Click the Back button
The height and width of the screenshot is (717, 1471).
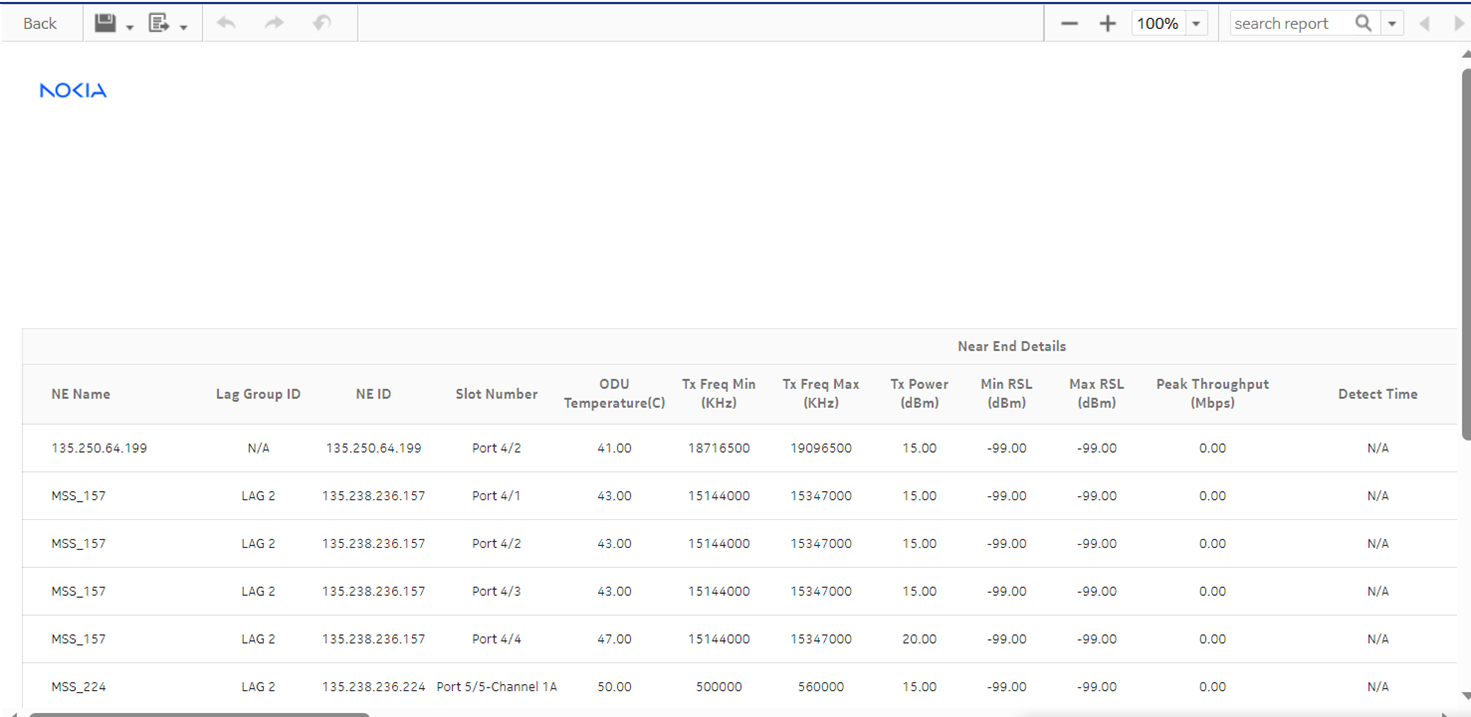coord(40,23)
